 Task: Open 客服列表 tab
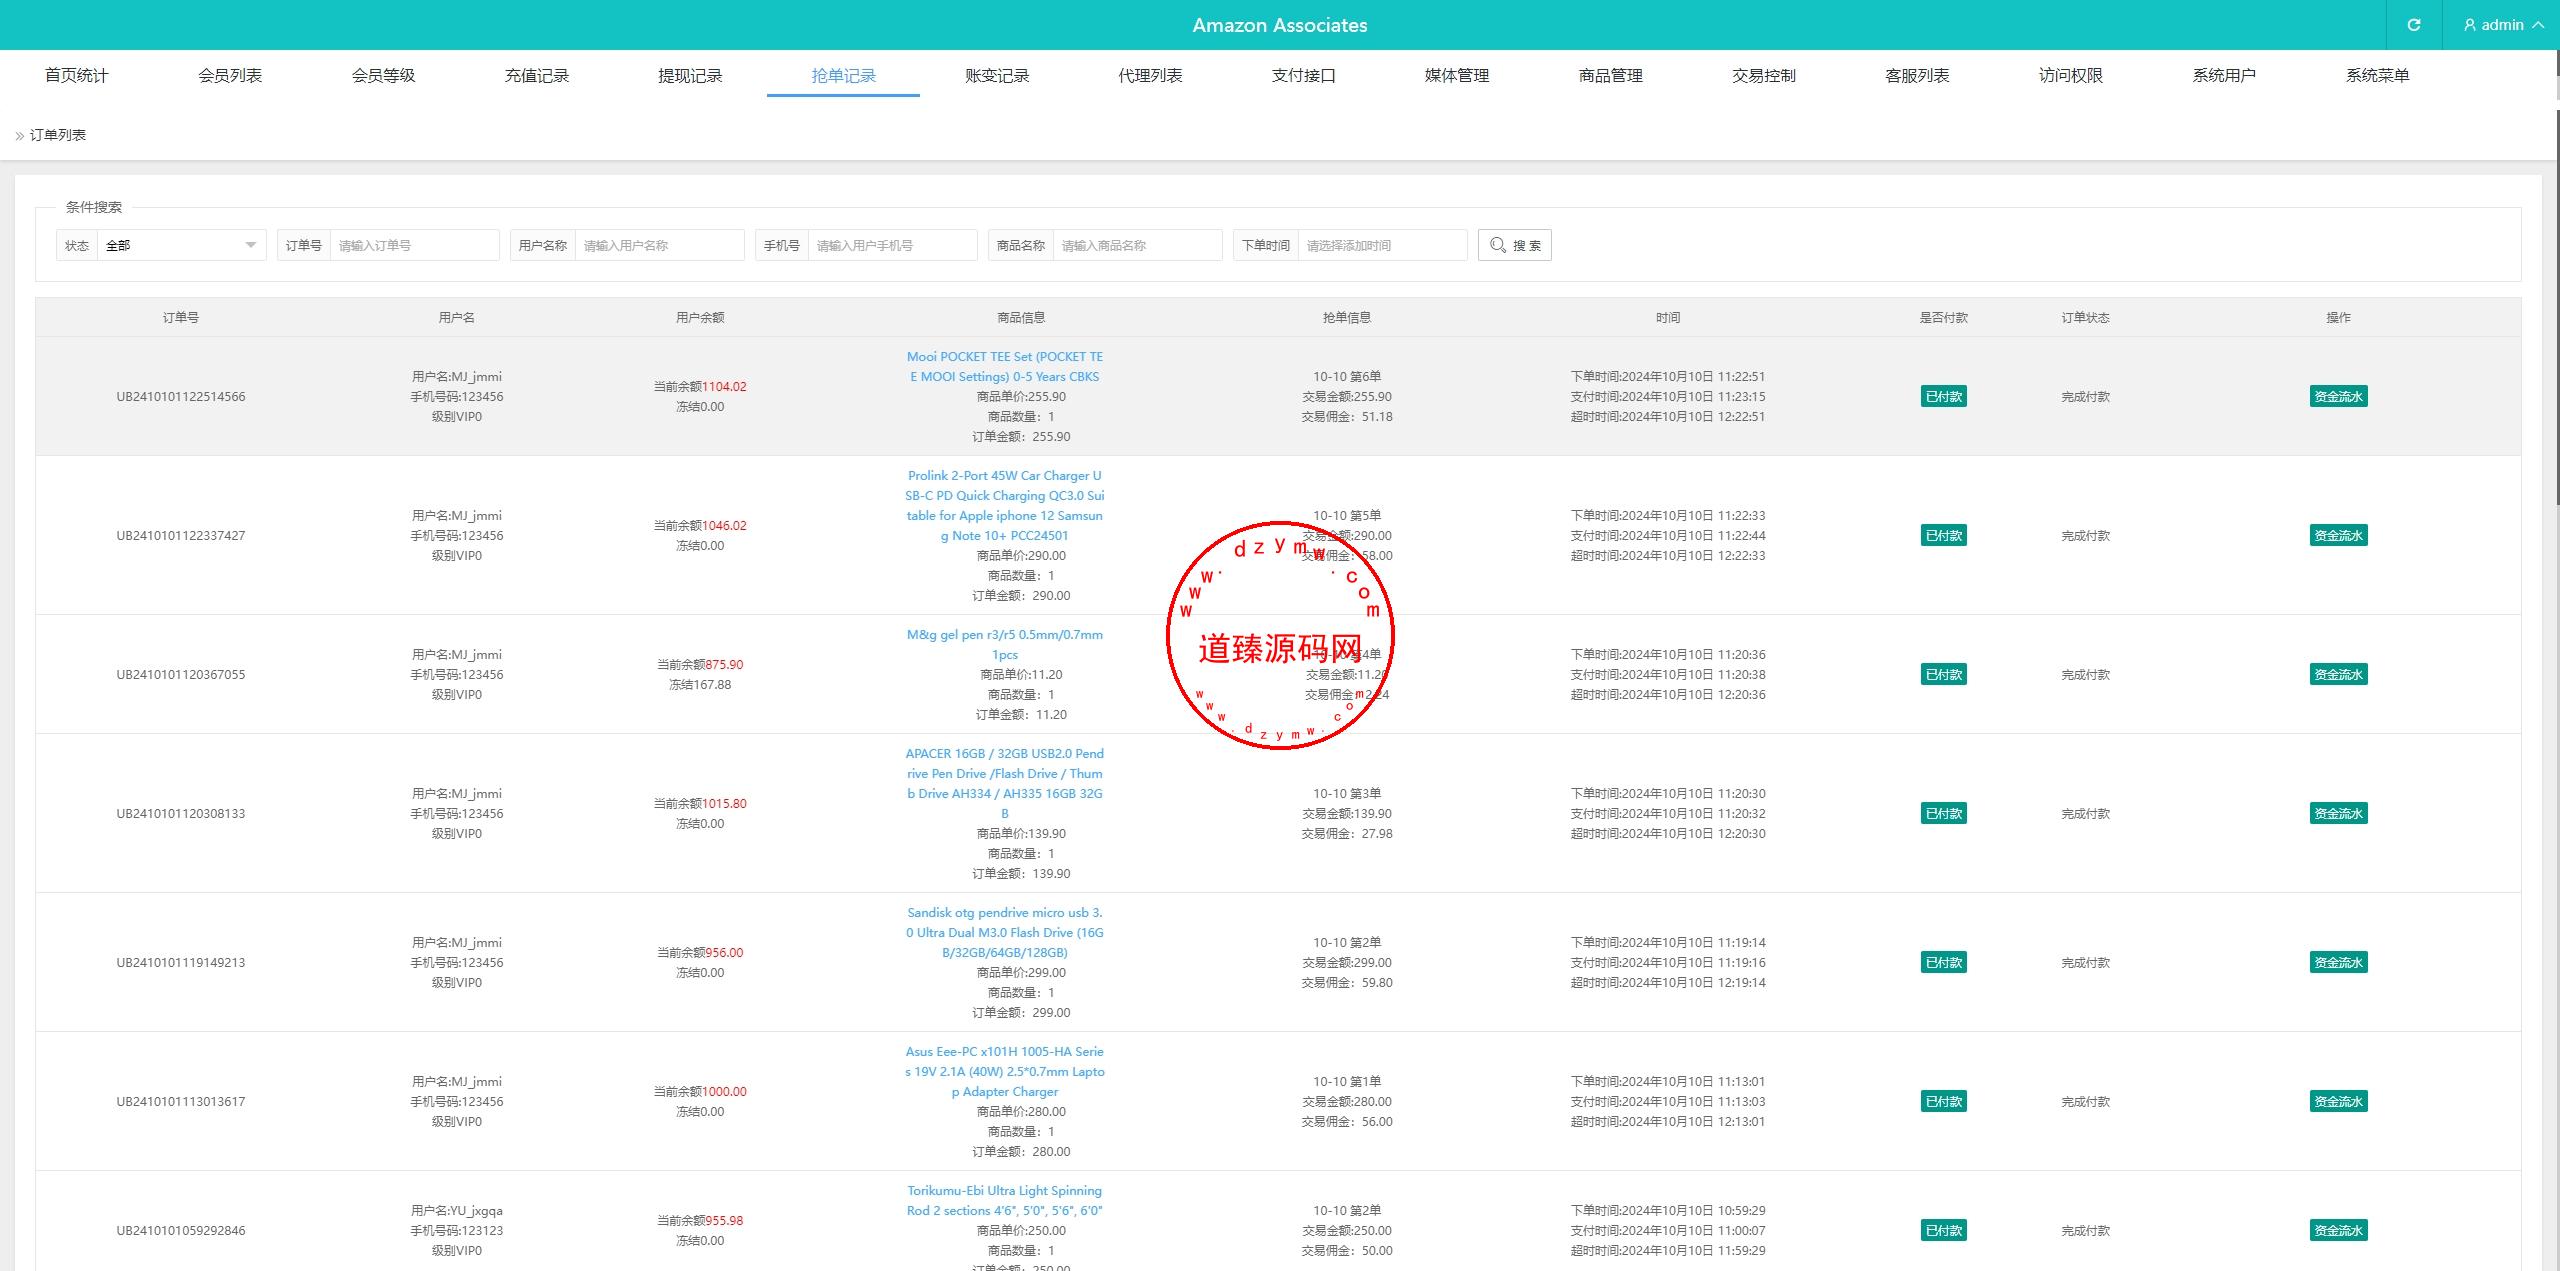tap(1917, 75)
